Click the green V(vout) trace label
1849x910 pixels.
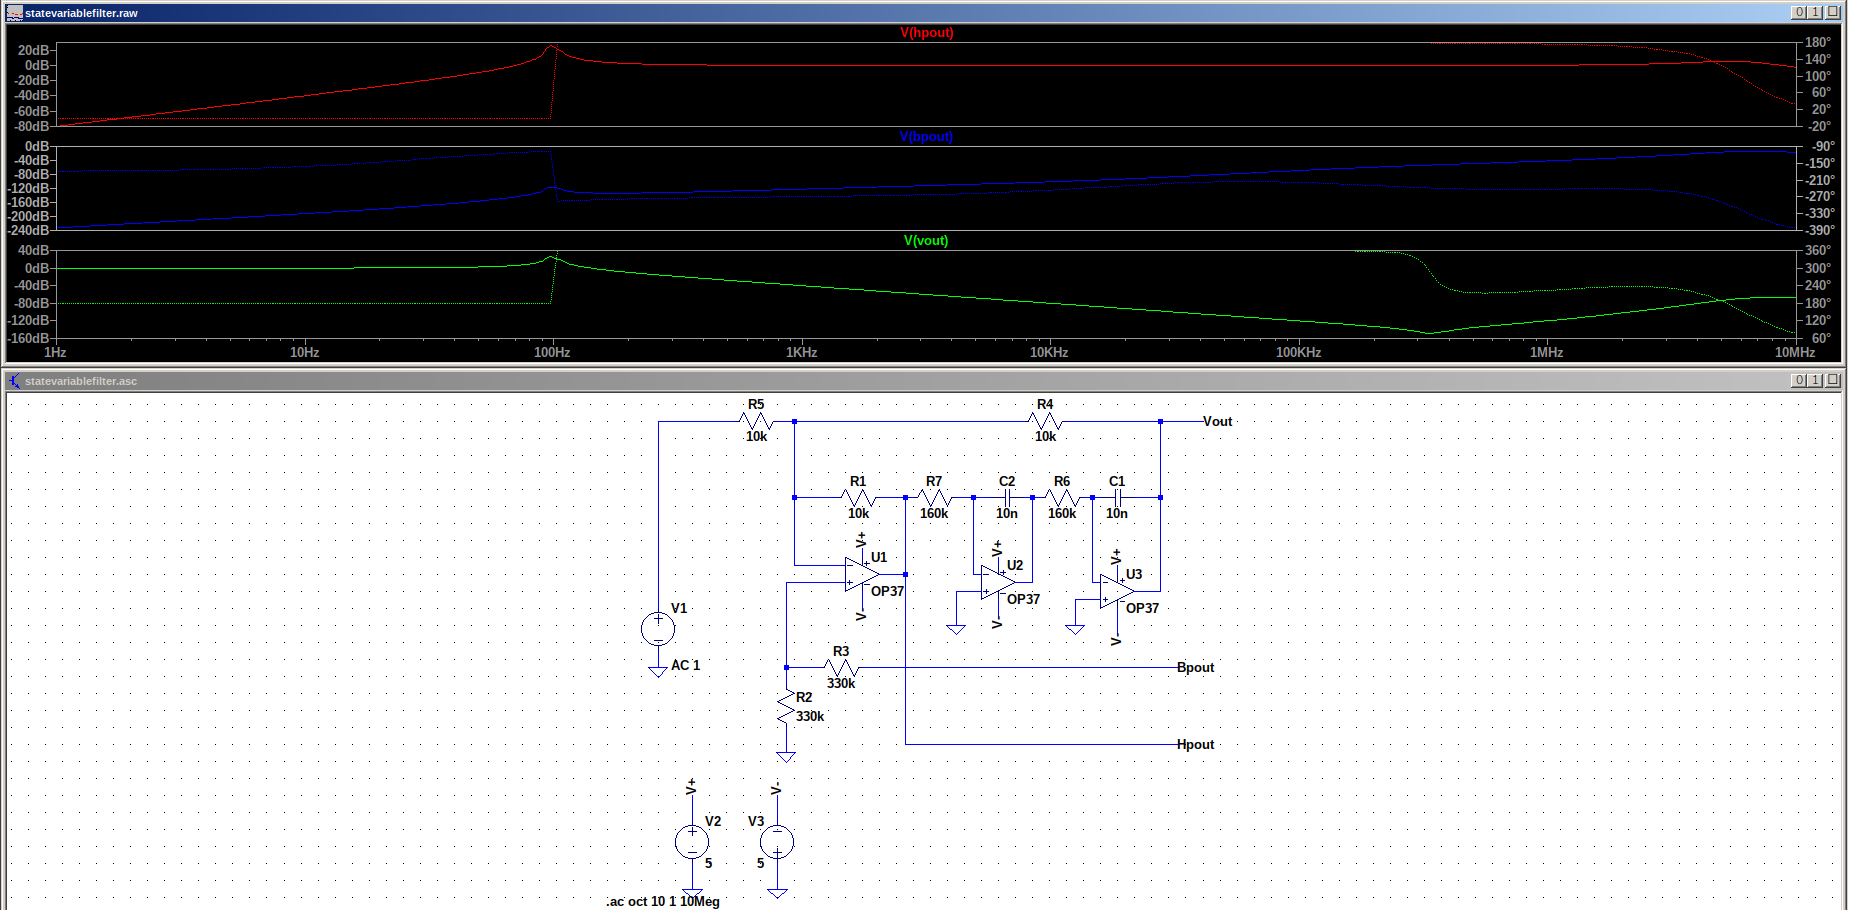[x=926, y=241]
